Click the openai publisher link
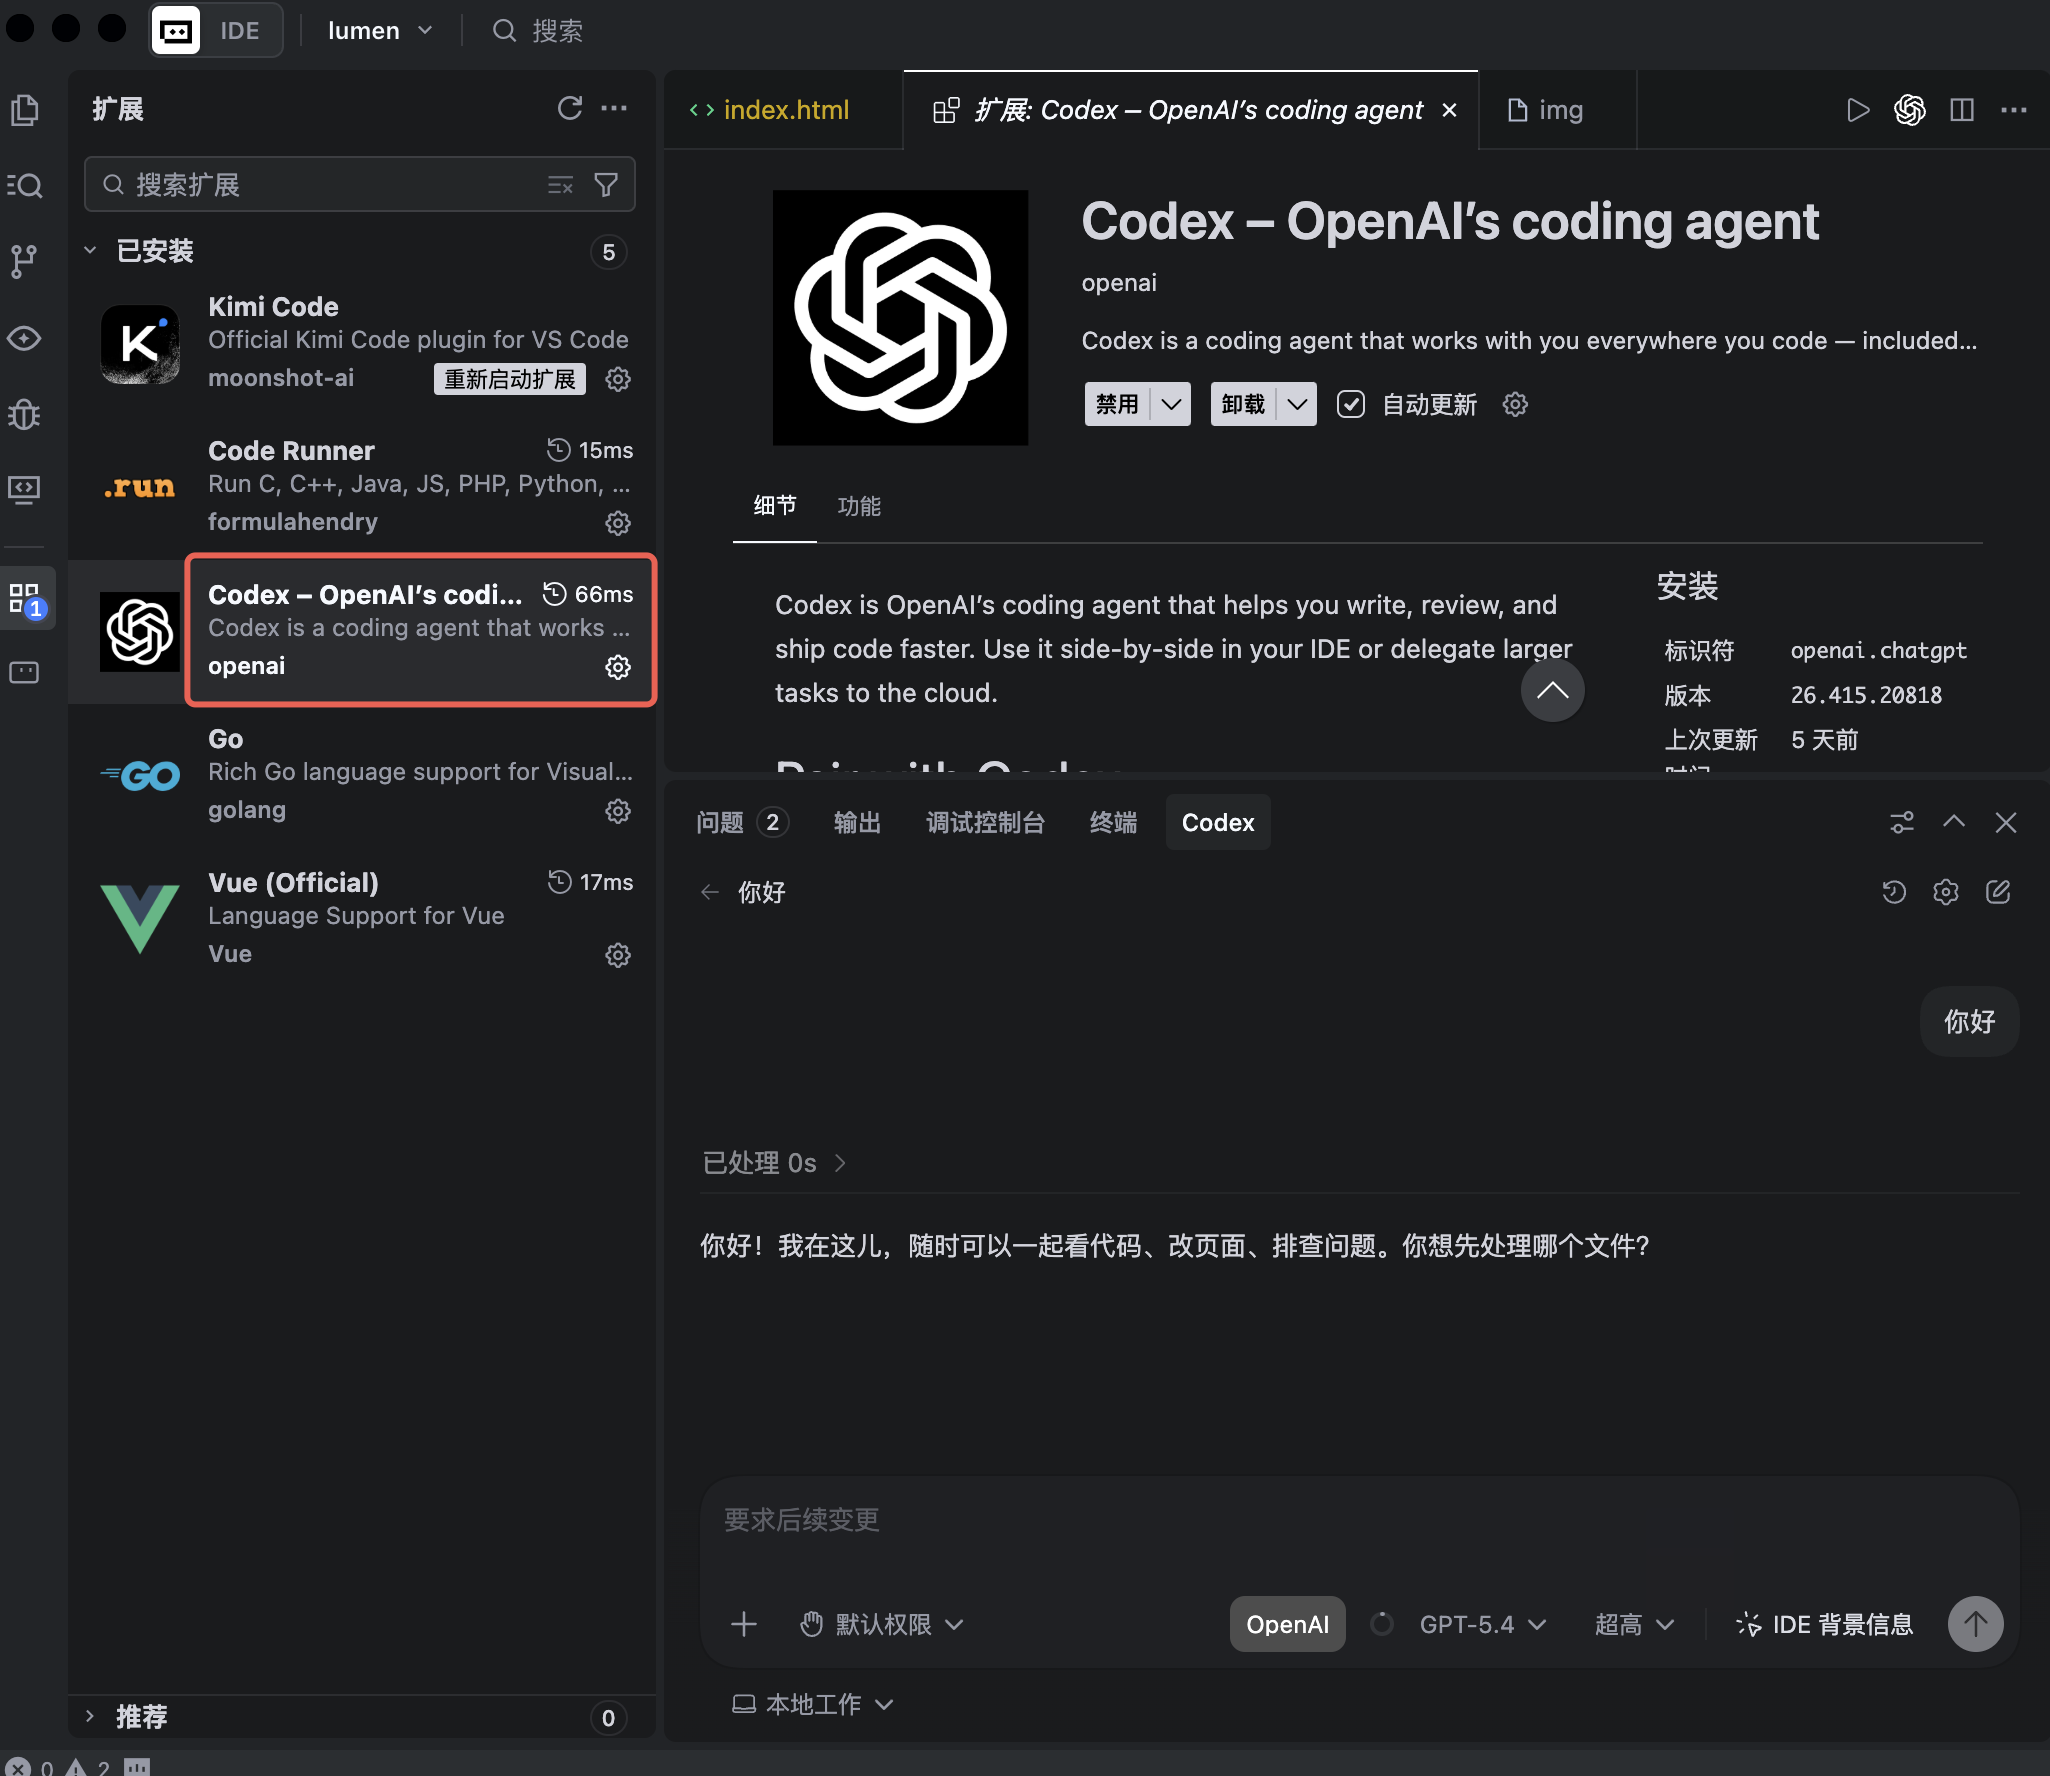This screenshot has width=2050, height=1776. tap(1119, 283)
